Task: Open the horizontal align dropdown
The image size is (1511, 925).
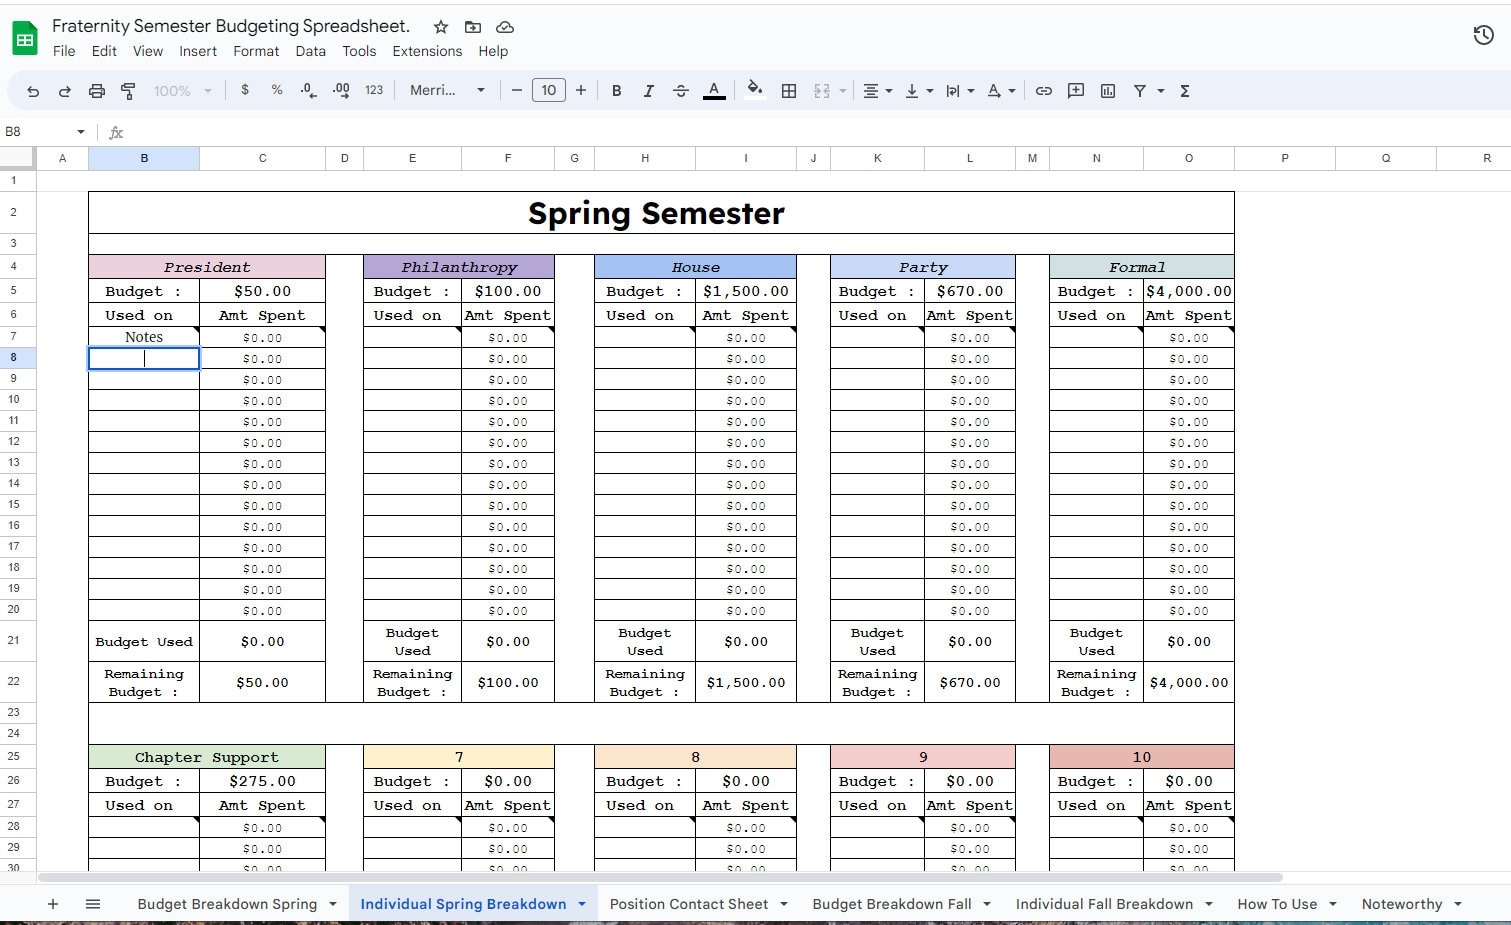Action: [877, 91]
